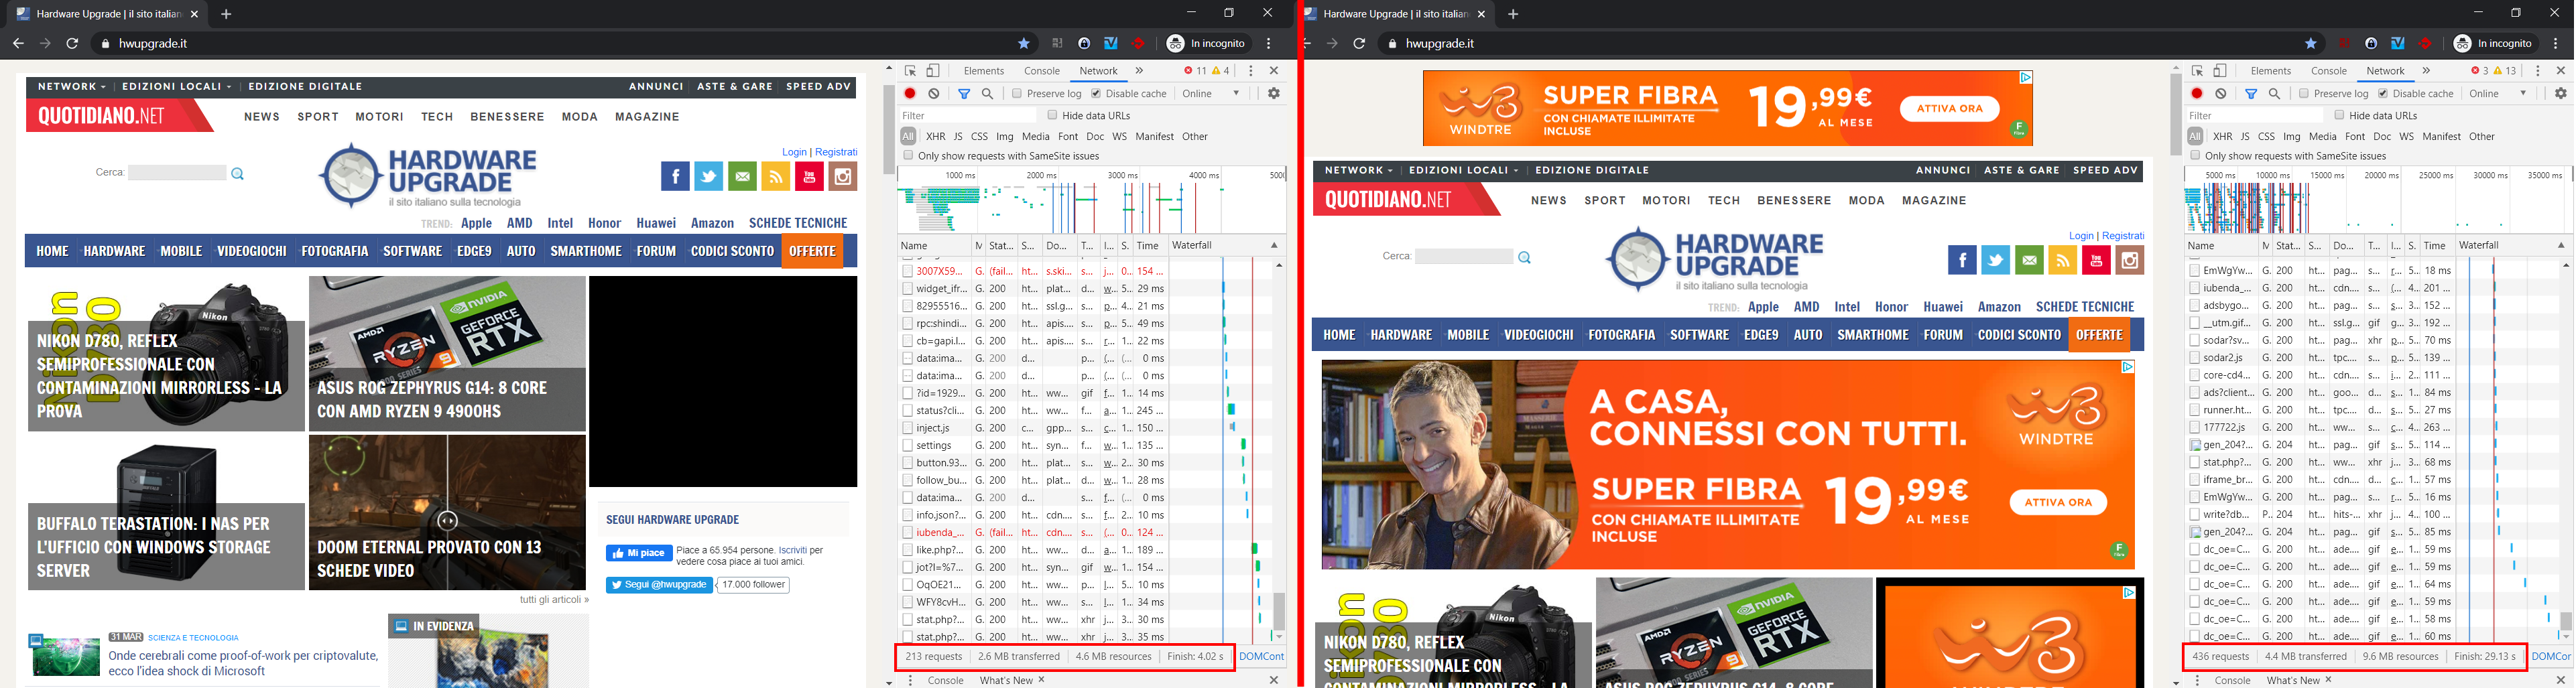The width and height of the screenshot is (2576, 688).
Task: Enable Preserve log in left DevTools
Action: (x=1017, y=93)
